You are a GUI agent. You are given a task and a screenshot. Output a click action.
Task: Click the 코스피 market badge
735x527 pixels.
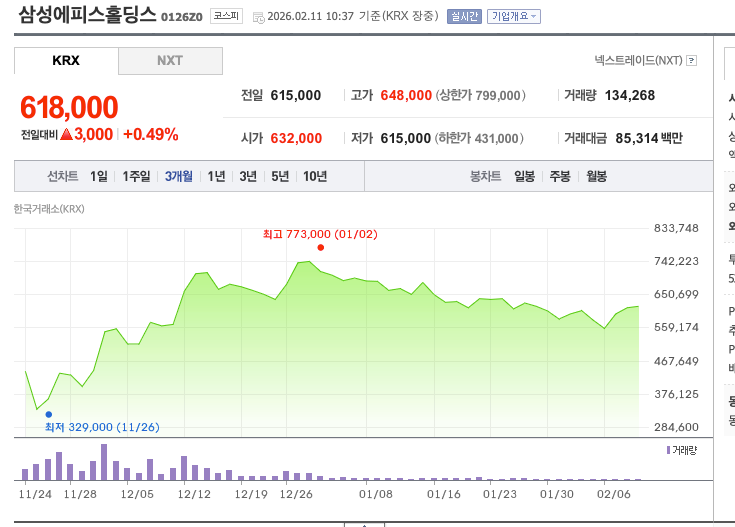click(226, 16)
